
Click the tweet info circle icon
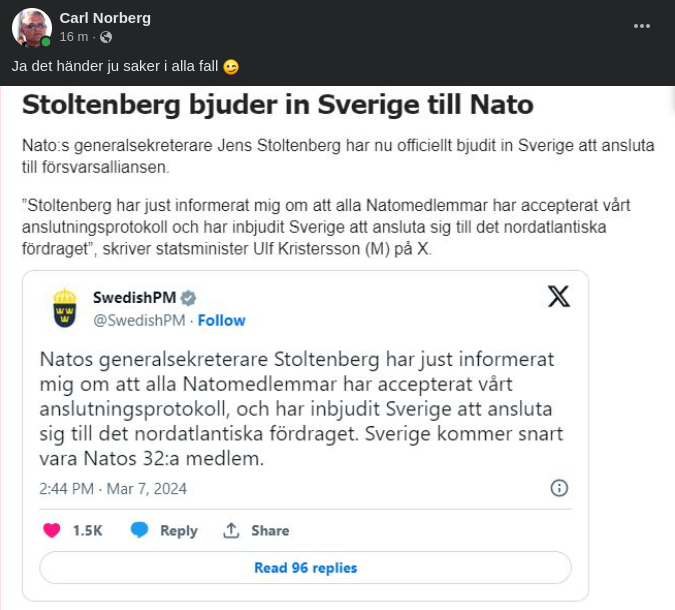click(559, 488)
